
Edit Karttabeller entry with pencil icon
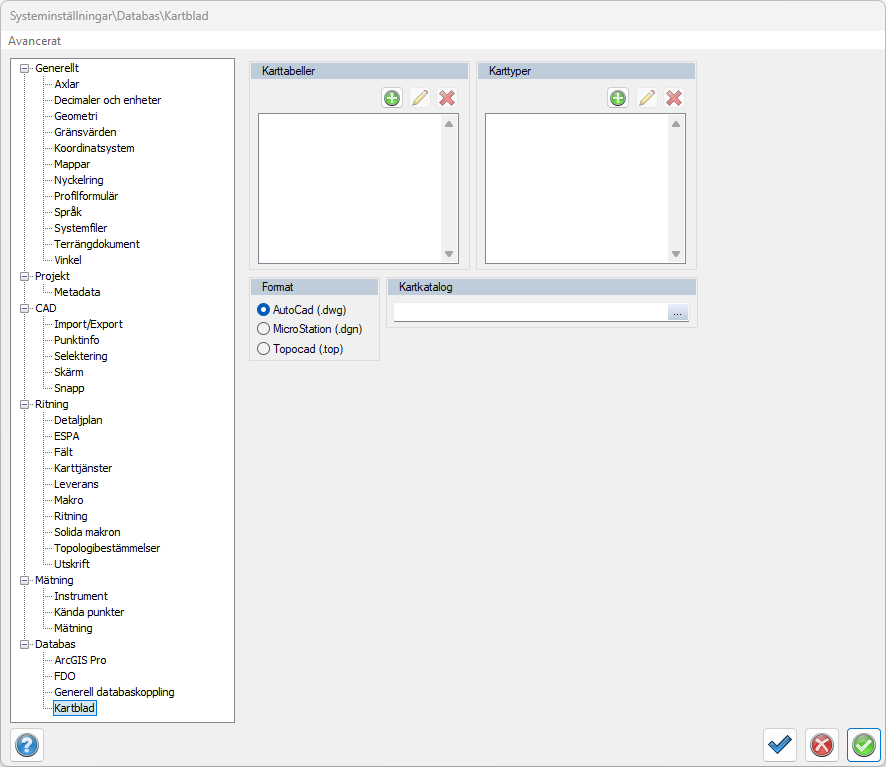coord(420,98)
